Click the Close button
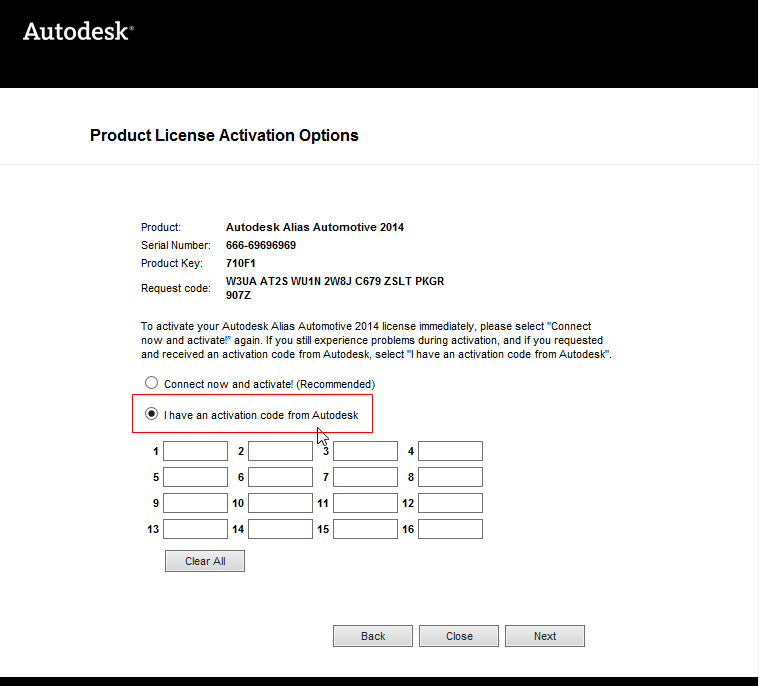 (459, 636)
